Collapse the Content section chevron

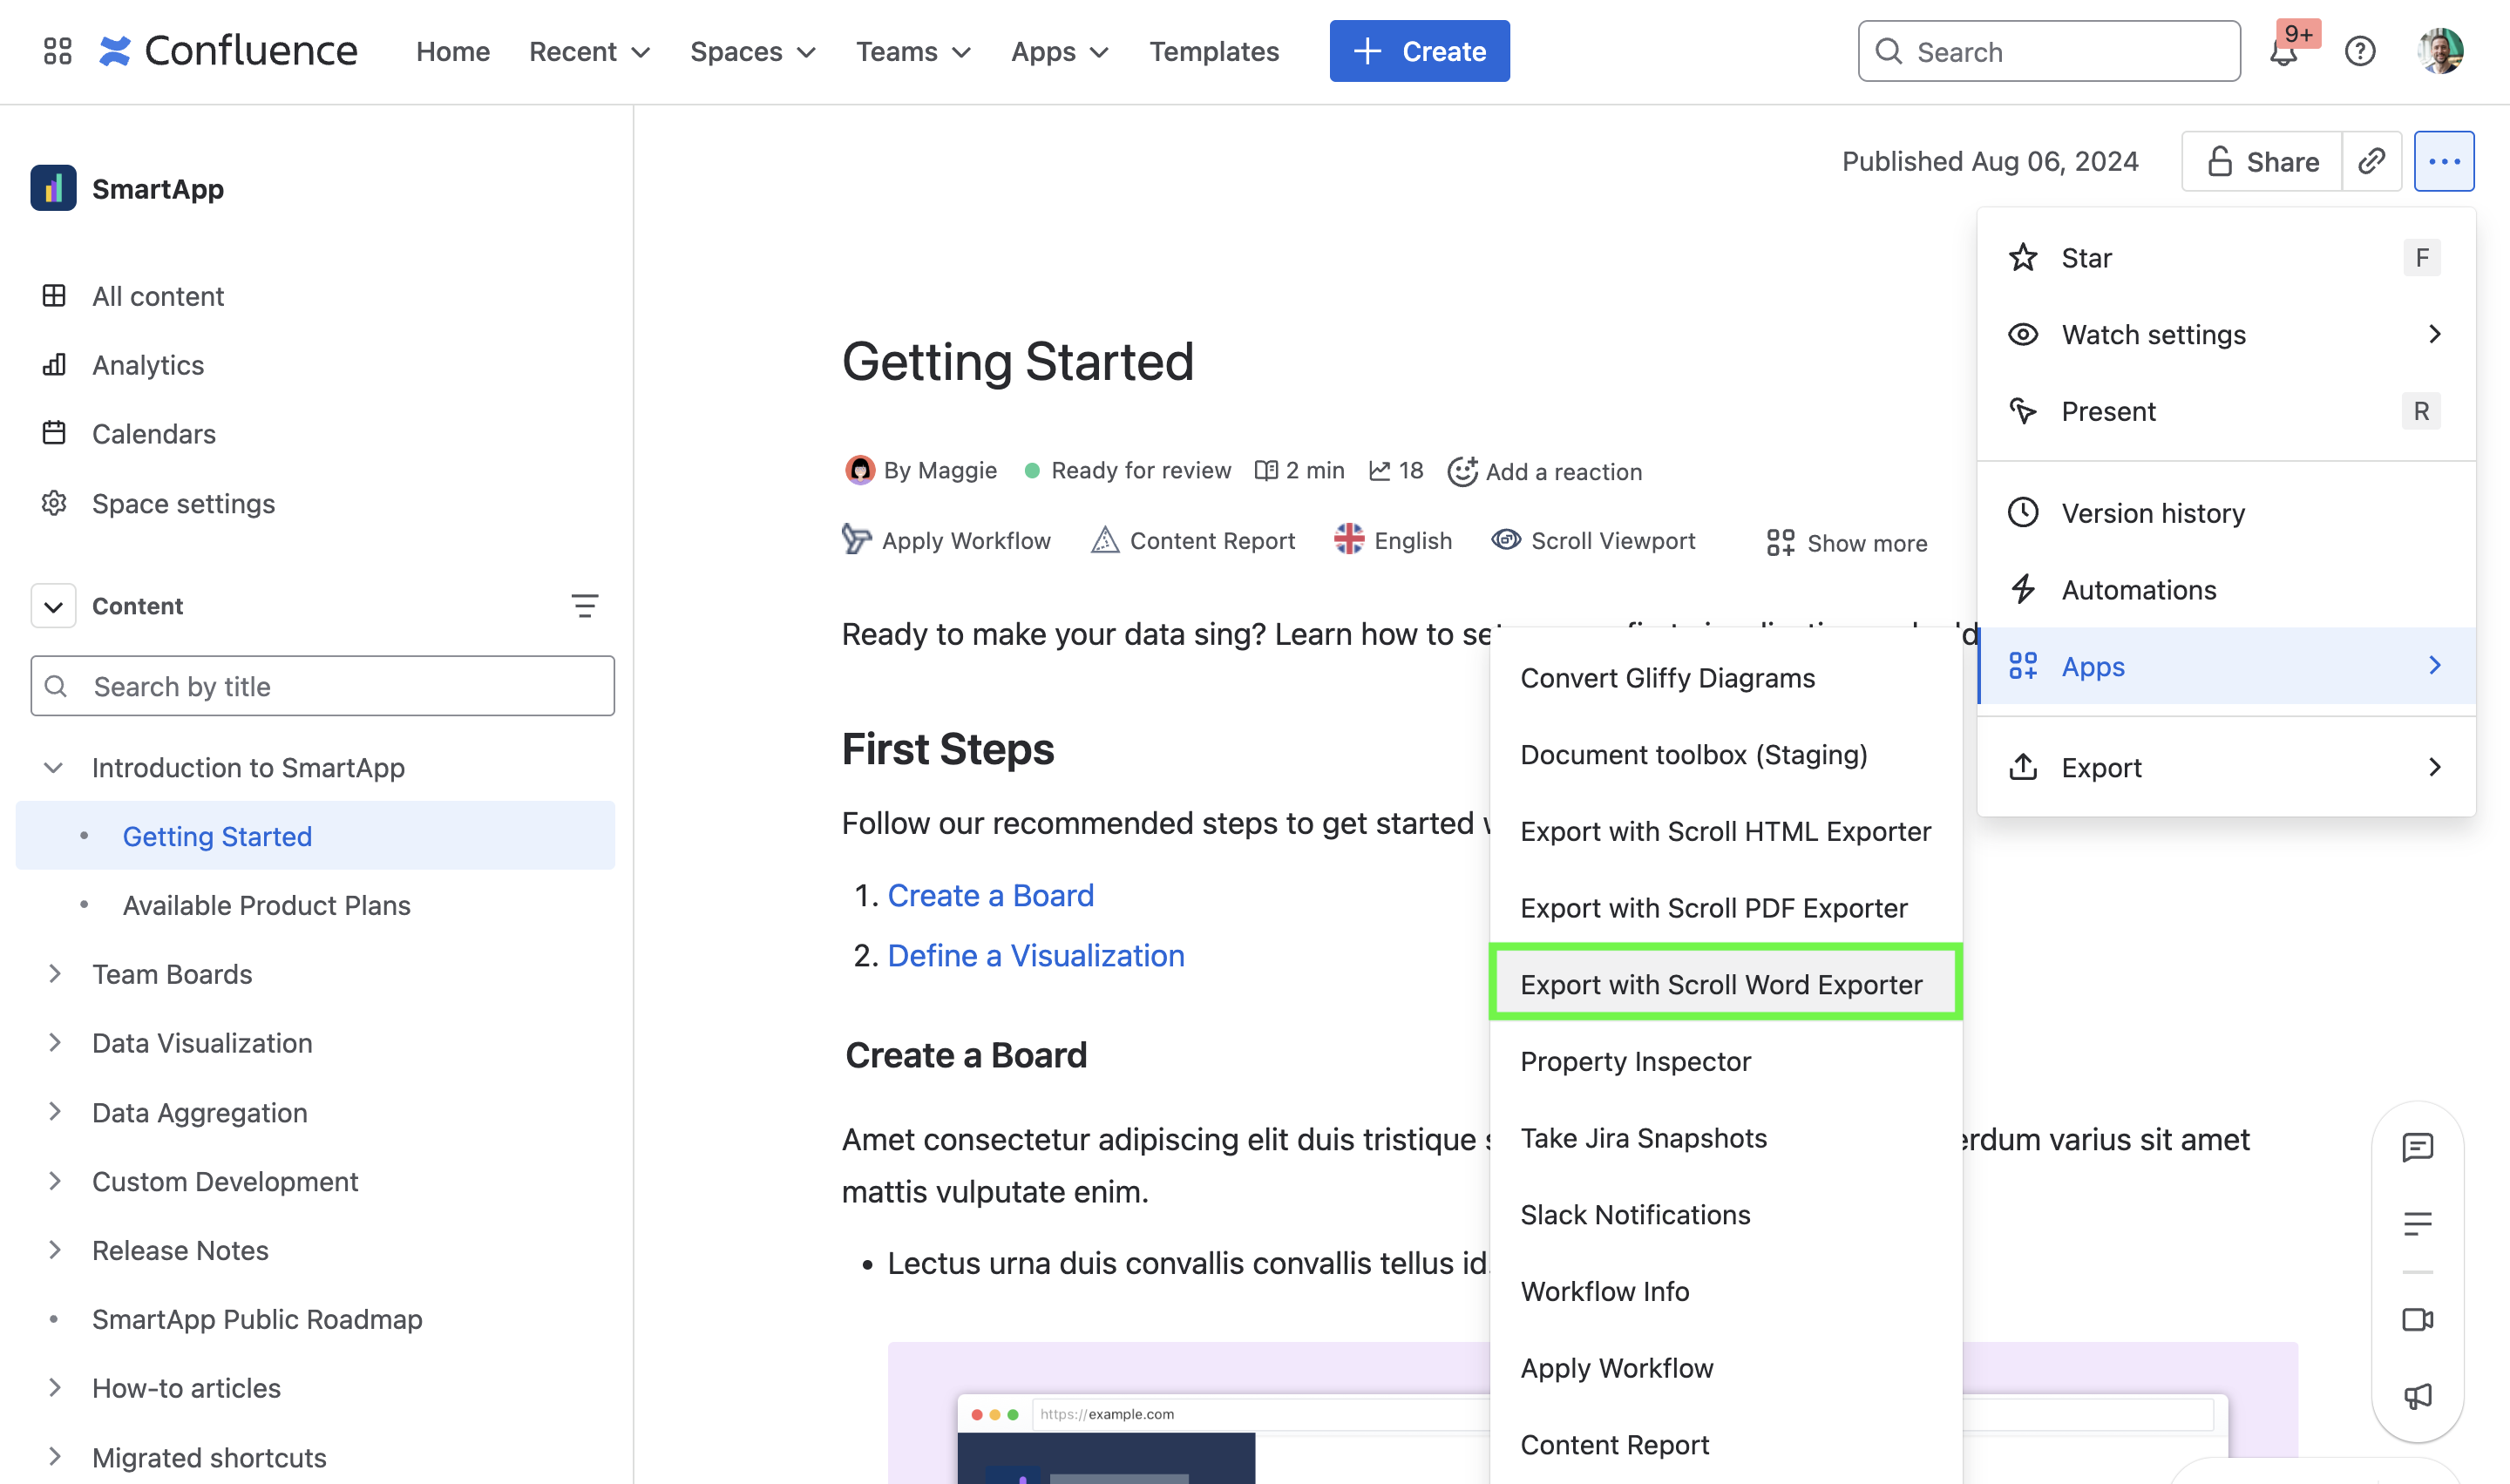click(x=53, y=606)
